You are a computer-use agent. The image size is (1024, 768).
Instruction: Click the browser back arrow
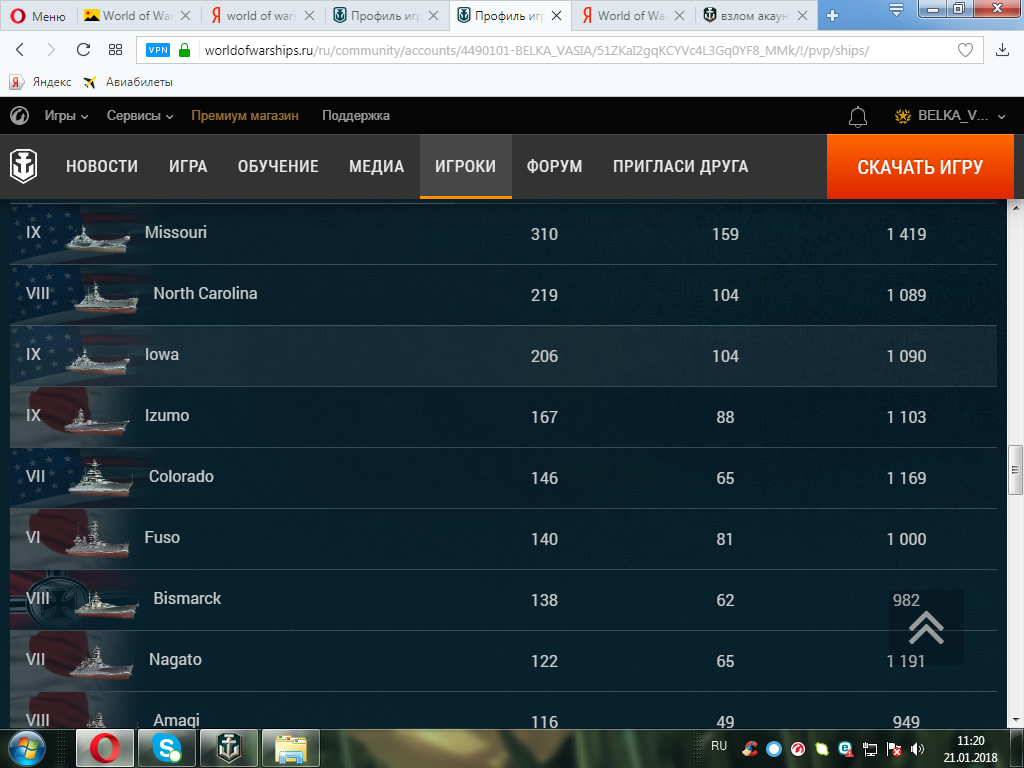(x=20, y=50)
